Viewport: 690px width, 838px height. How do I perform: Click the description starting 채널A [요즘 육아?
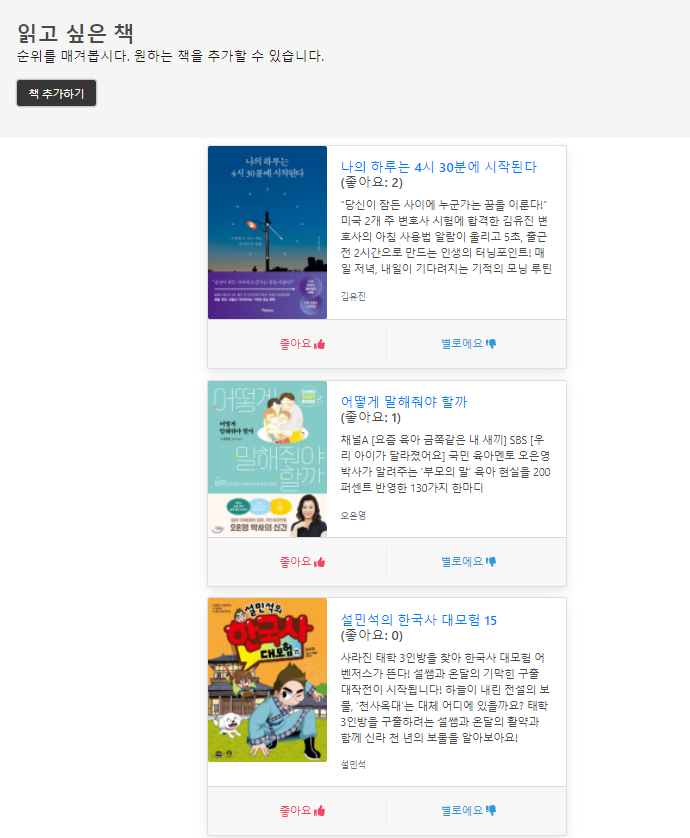coord(446,463)
